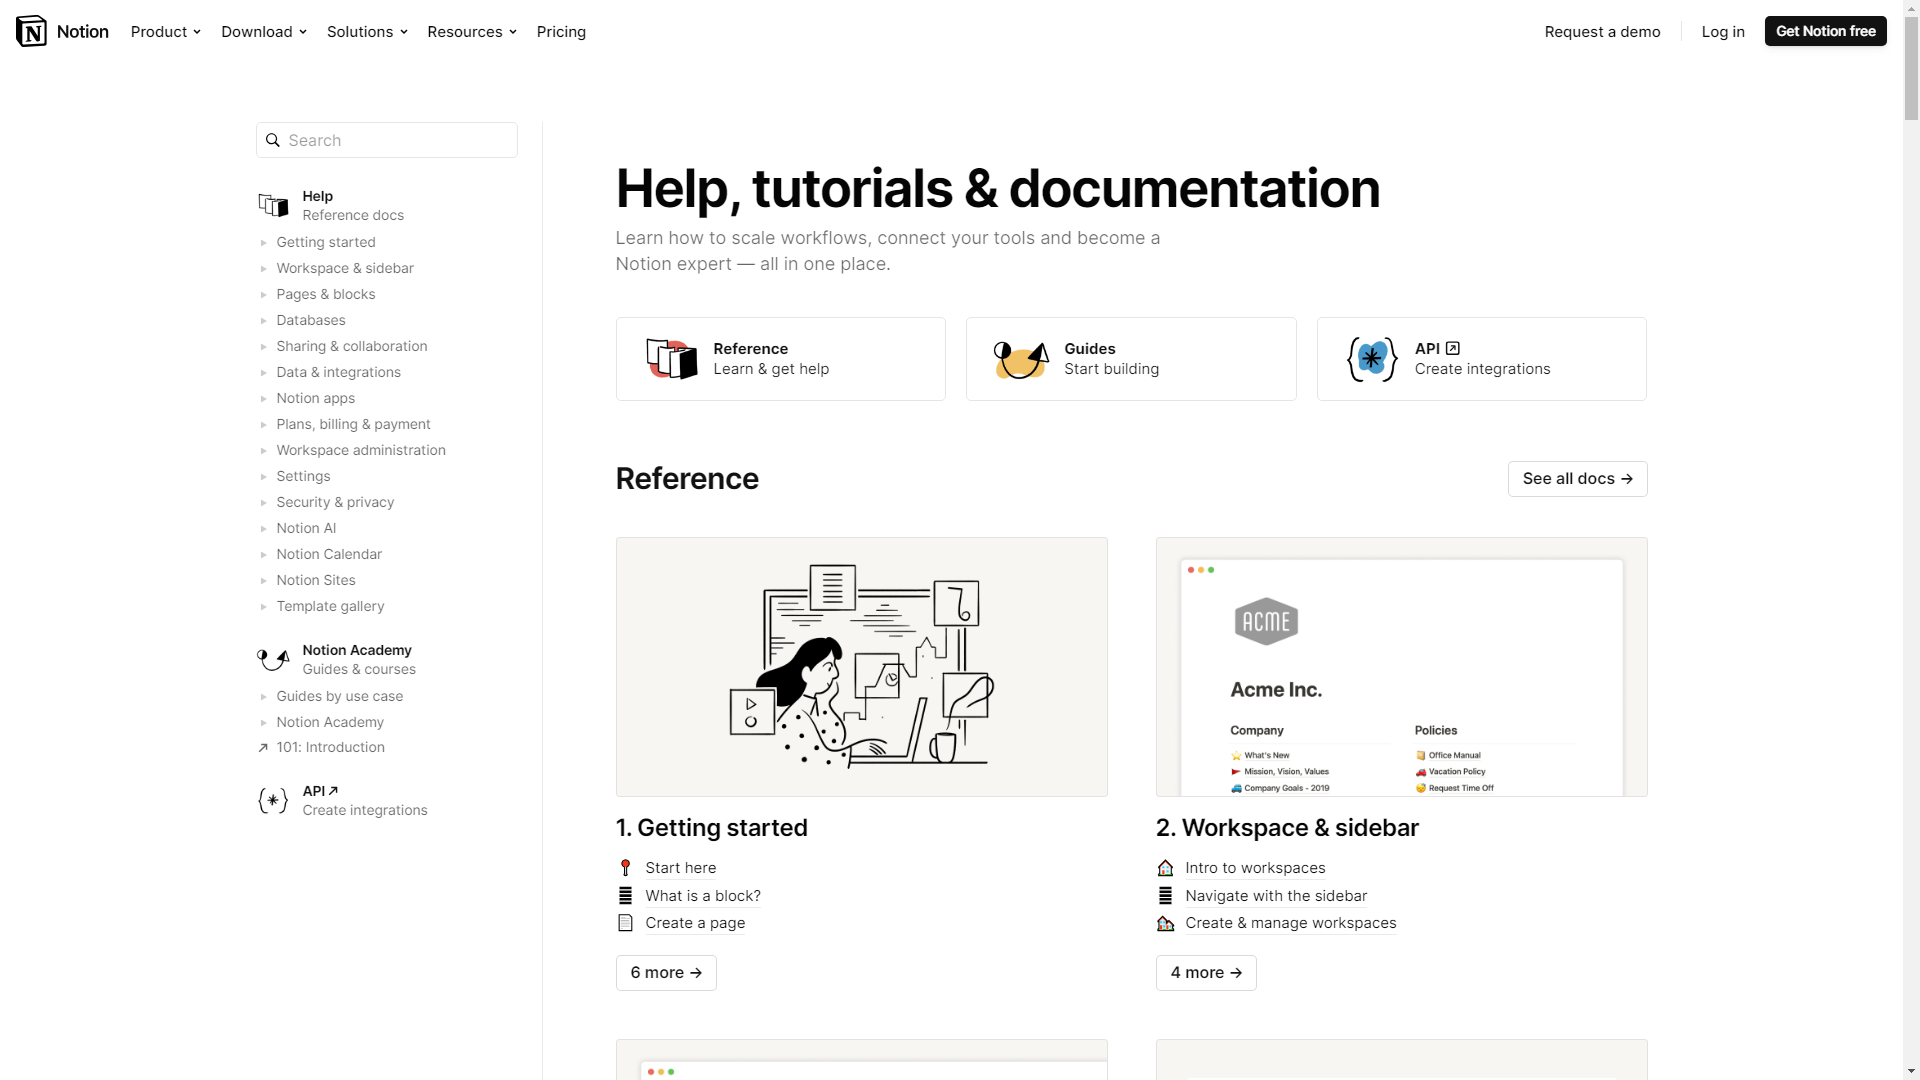Open the Resources menu

pos(472,31)
